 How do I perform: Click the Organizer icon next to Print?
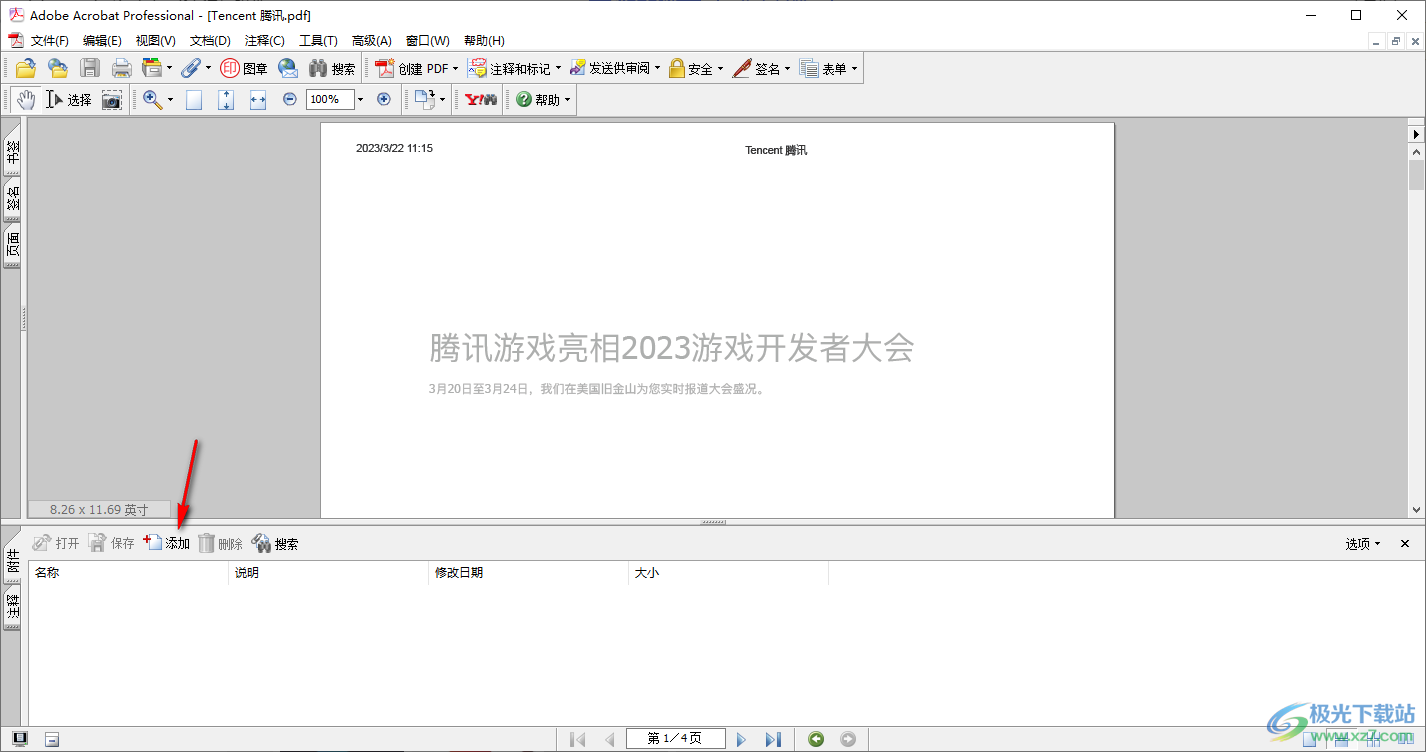pyautogui.click(x=152, y=68)
